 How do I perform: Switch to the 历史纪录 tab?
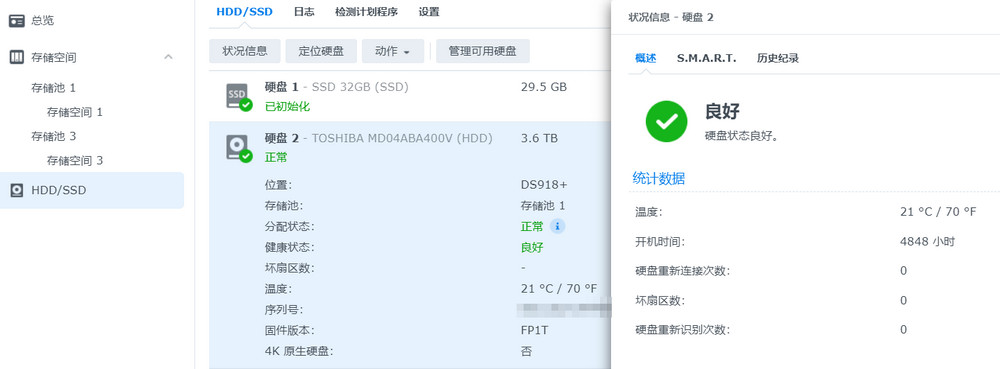(777, 58)
